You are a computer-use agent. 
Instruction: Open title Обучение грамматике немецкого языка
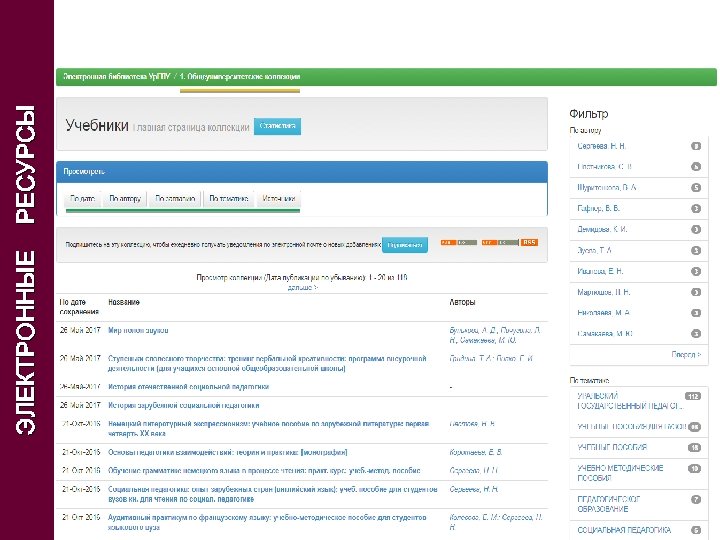tap(264, 471)
